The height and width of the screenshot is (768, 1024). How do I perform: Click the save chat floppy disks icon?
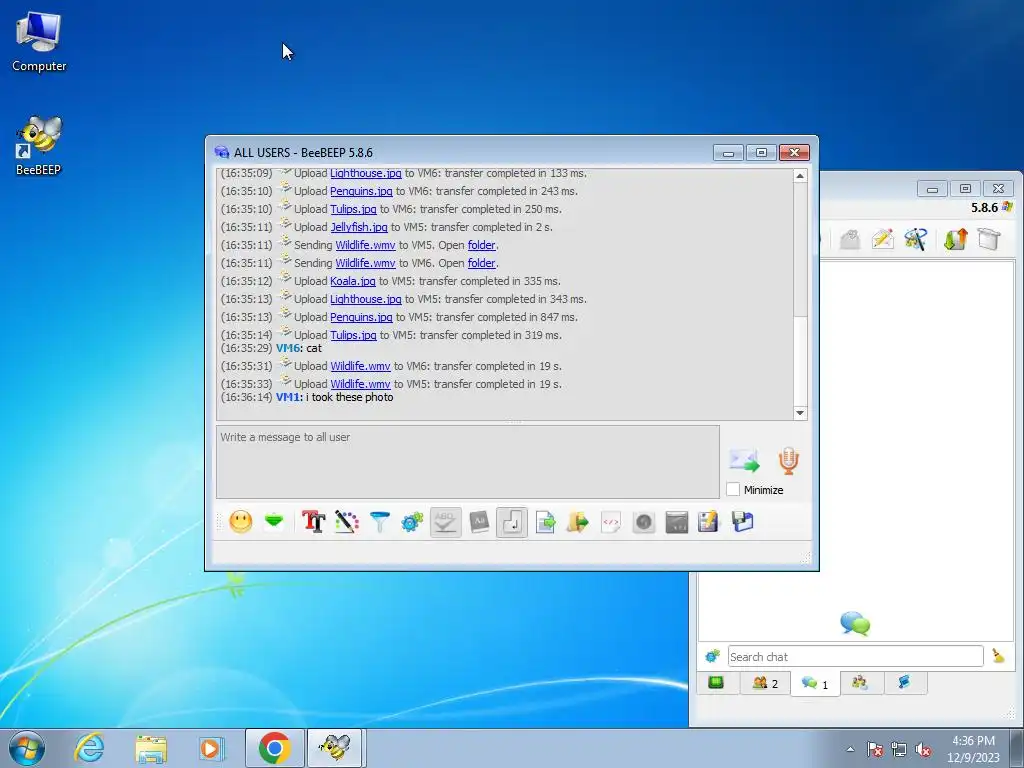(x=743, y=522)
